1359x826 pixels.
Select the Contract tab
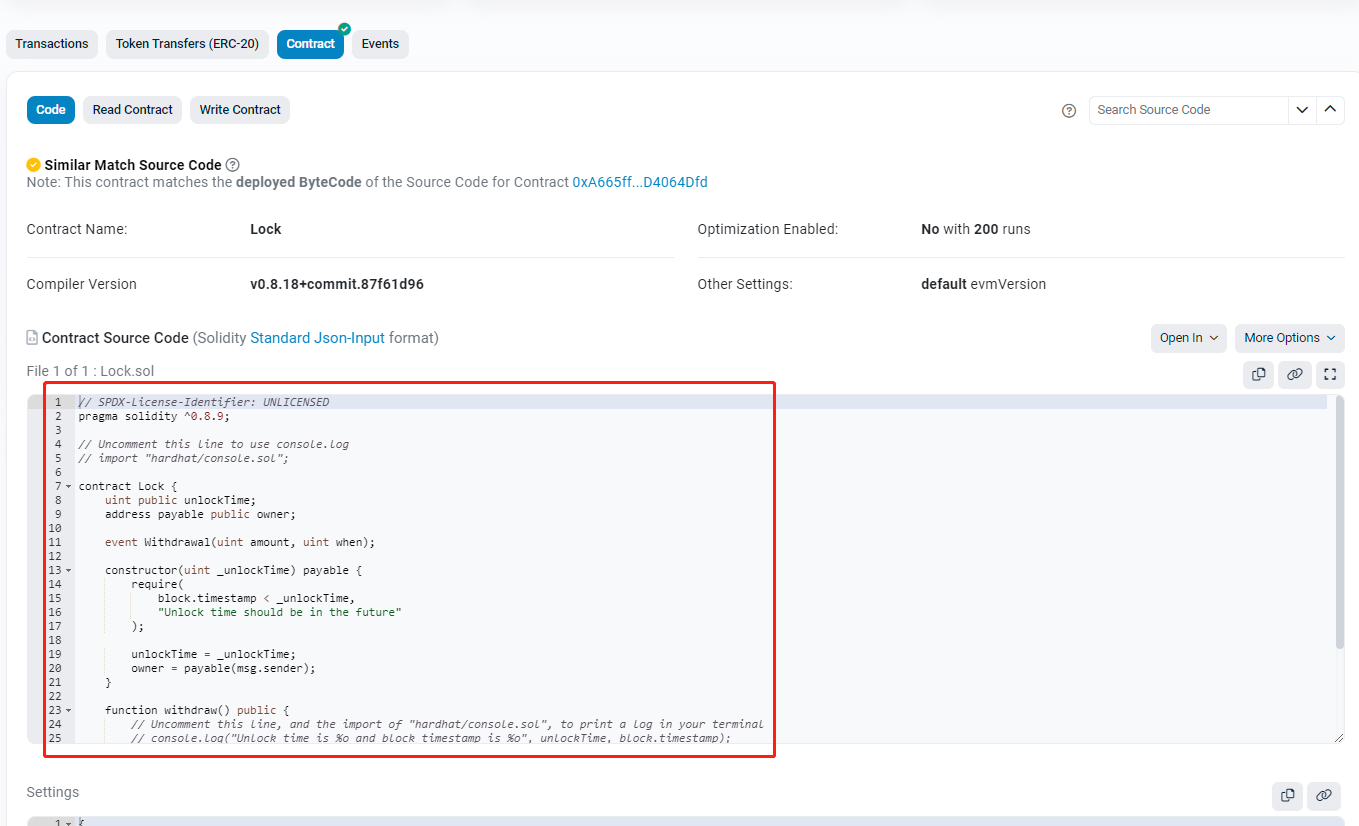pyautogui.click(x=310, y=44)
